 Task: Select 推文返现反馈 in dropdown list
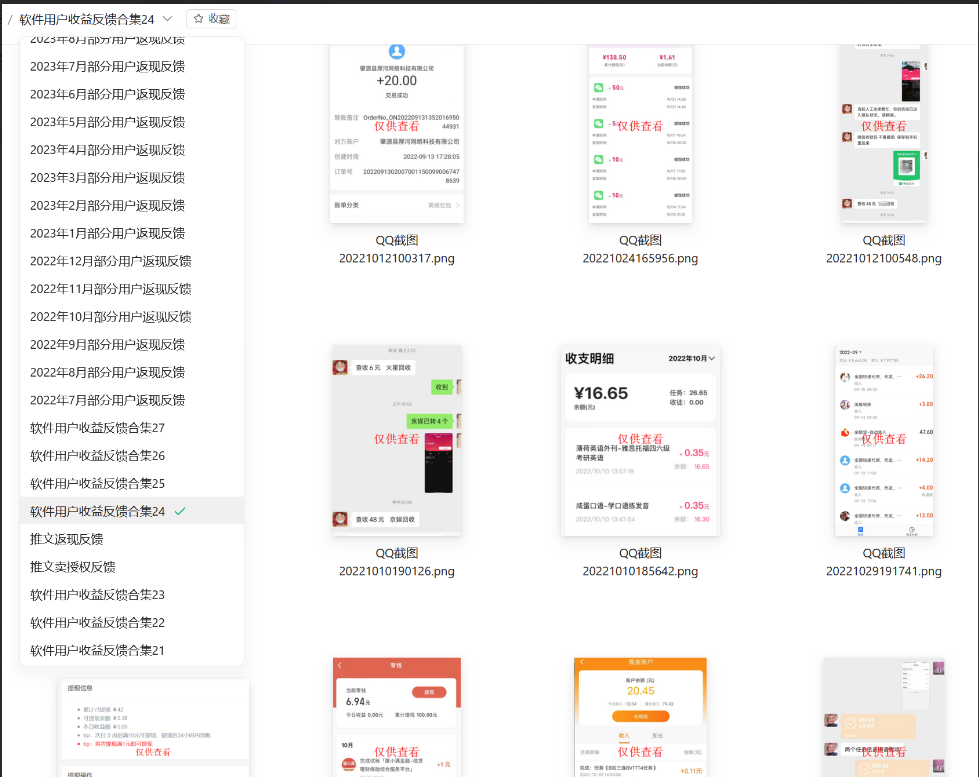[66, 539]
